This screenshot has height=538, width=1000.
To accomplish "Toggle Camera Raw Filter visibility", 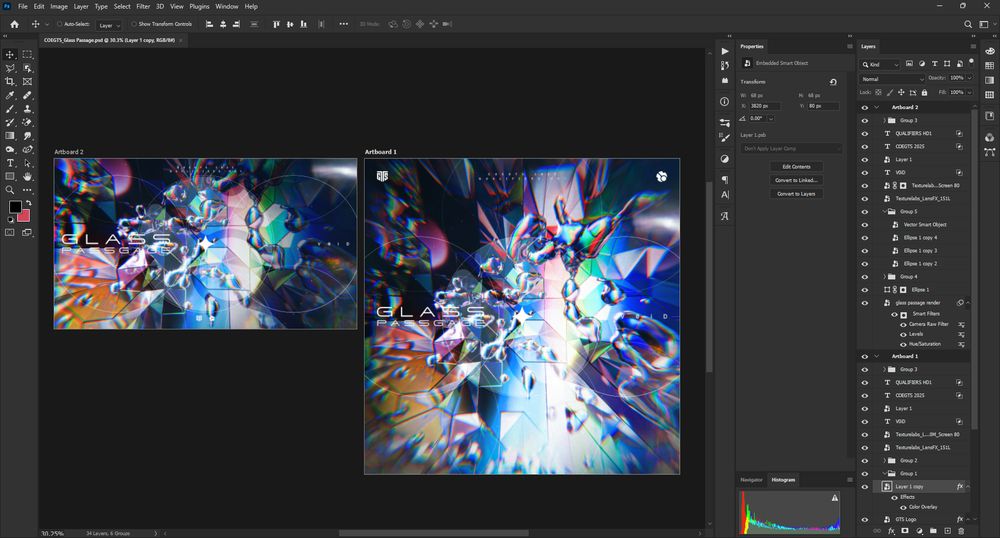I will click(903, 324).
